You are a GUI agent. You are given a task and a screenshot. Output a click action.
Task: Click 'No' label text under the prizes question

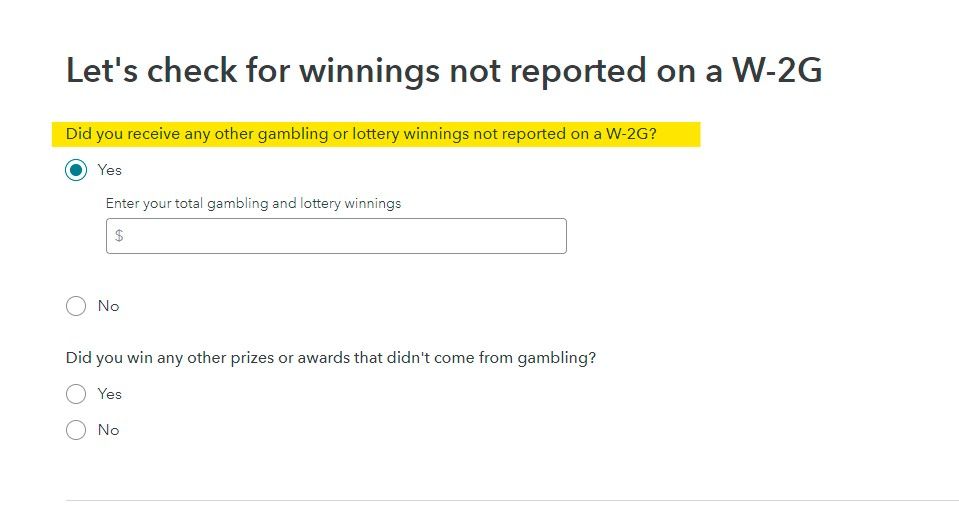[x=108, y=430]
